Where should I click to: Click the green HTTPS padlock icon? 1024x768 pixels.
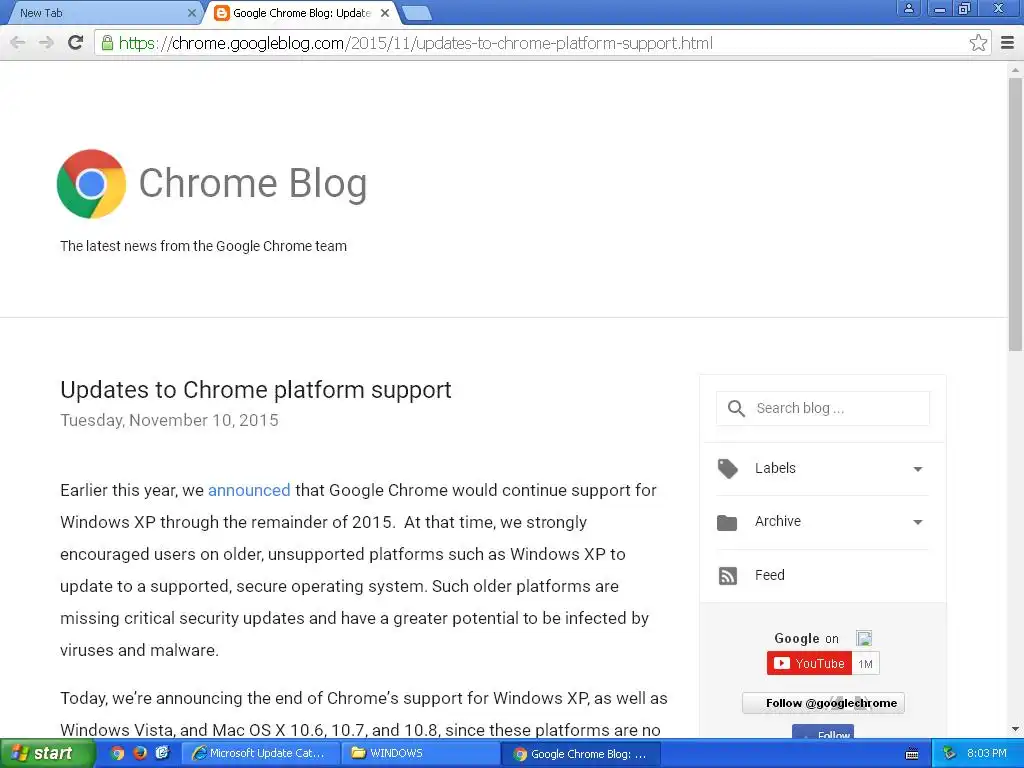point(107,43)
